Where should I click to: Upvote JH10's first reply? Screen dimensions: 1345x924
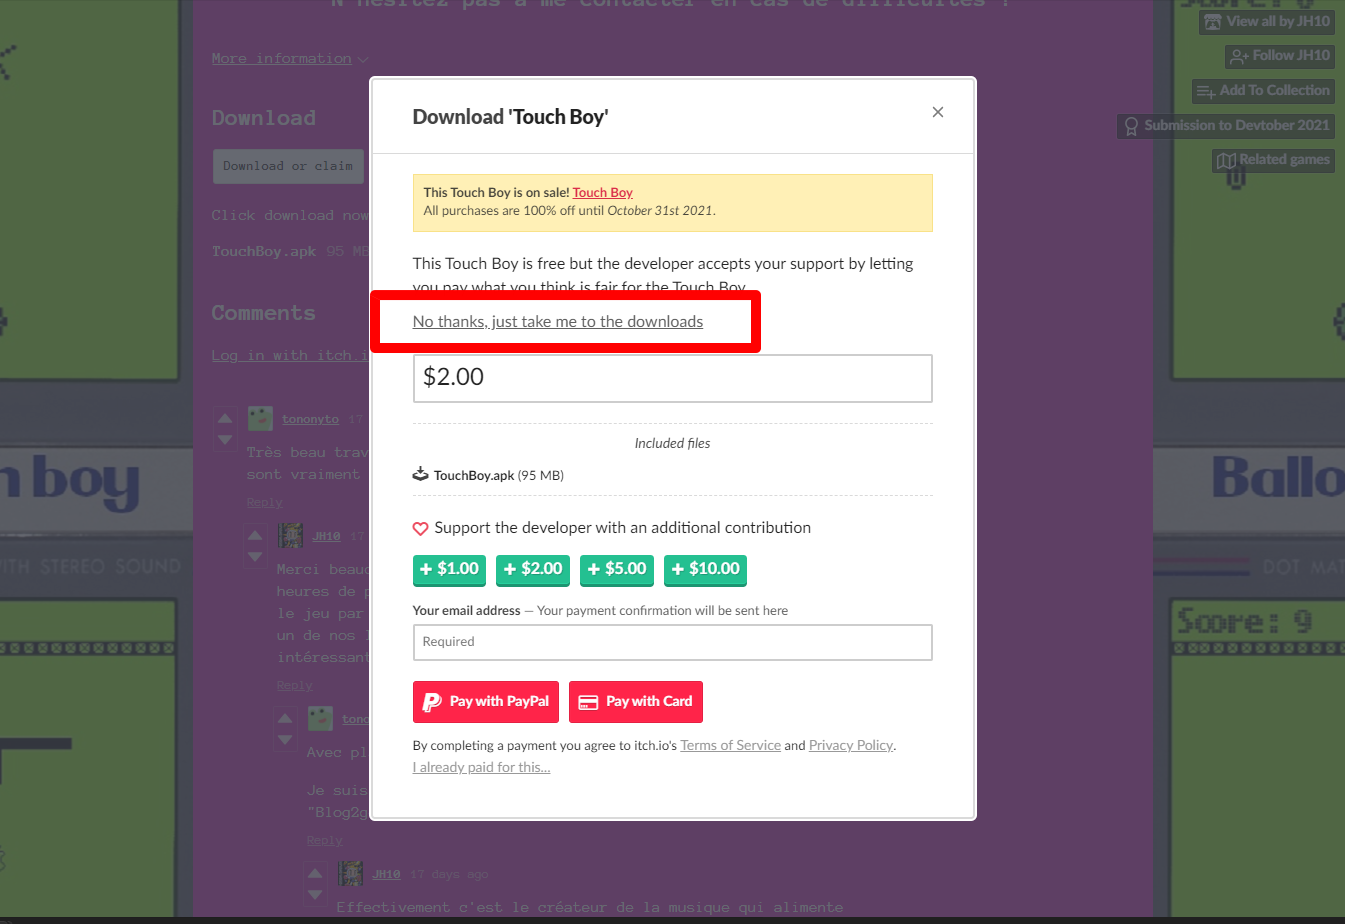tap(255, 535)
